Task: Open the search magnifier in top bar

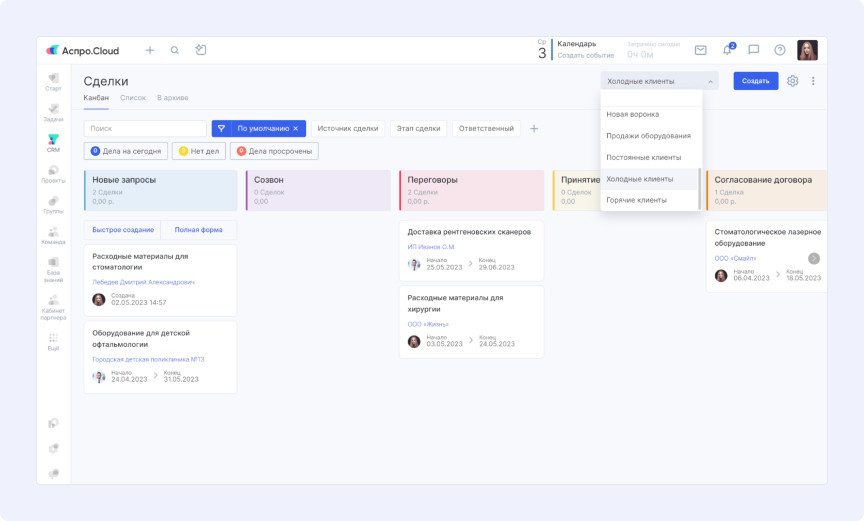Action: tap(175, 50)
